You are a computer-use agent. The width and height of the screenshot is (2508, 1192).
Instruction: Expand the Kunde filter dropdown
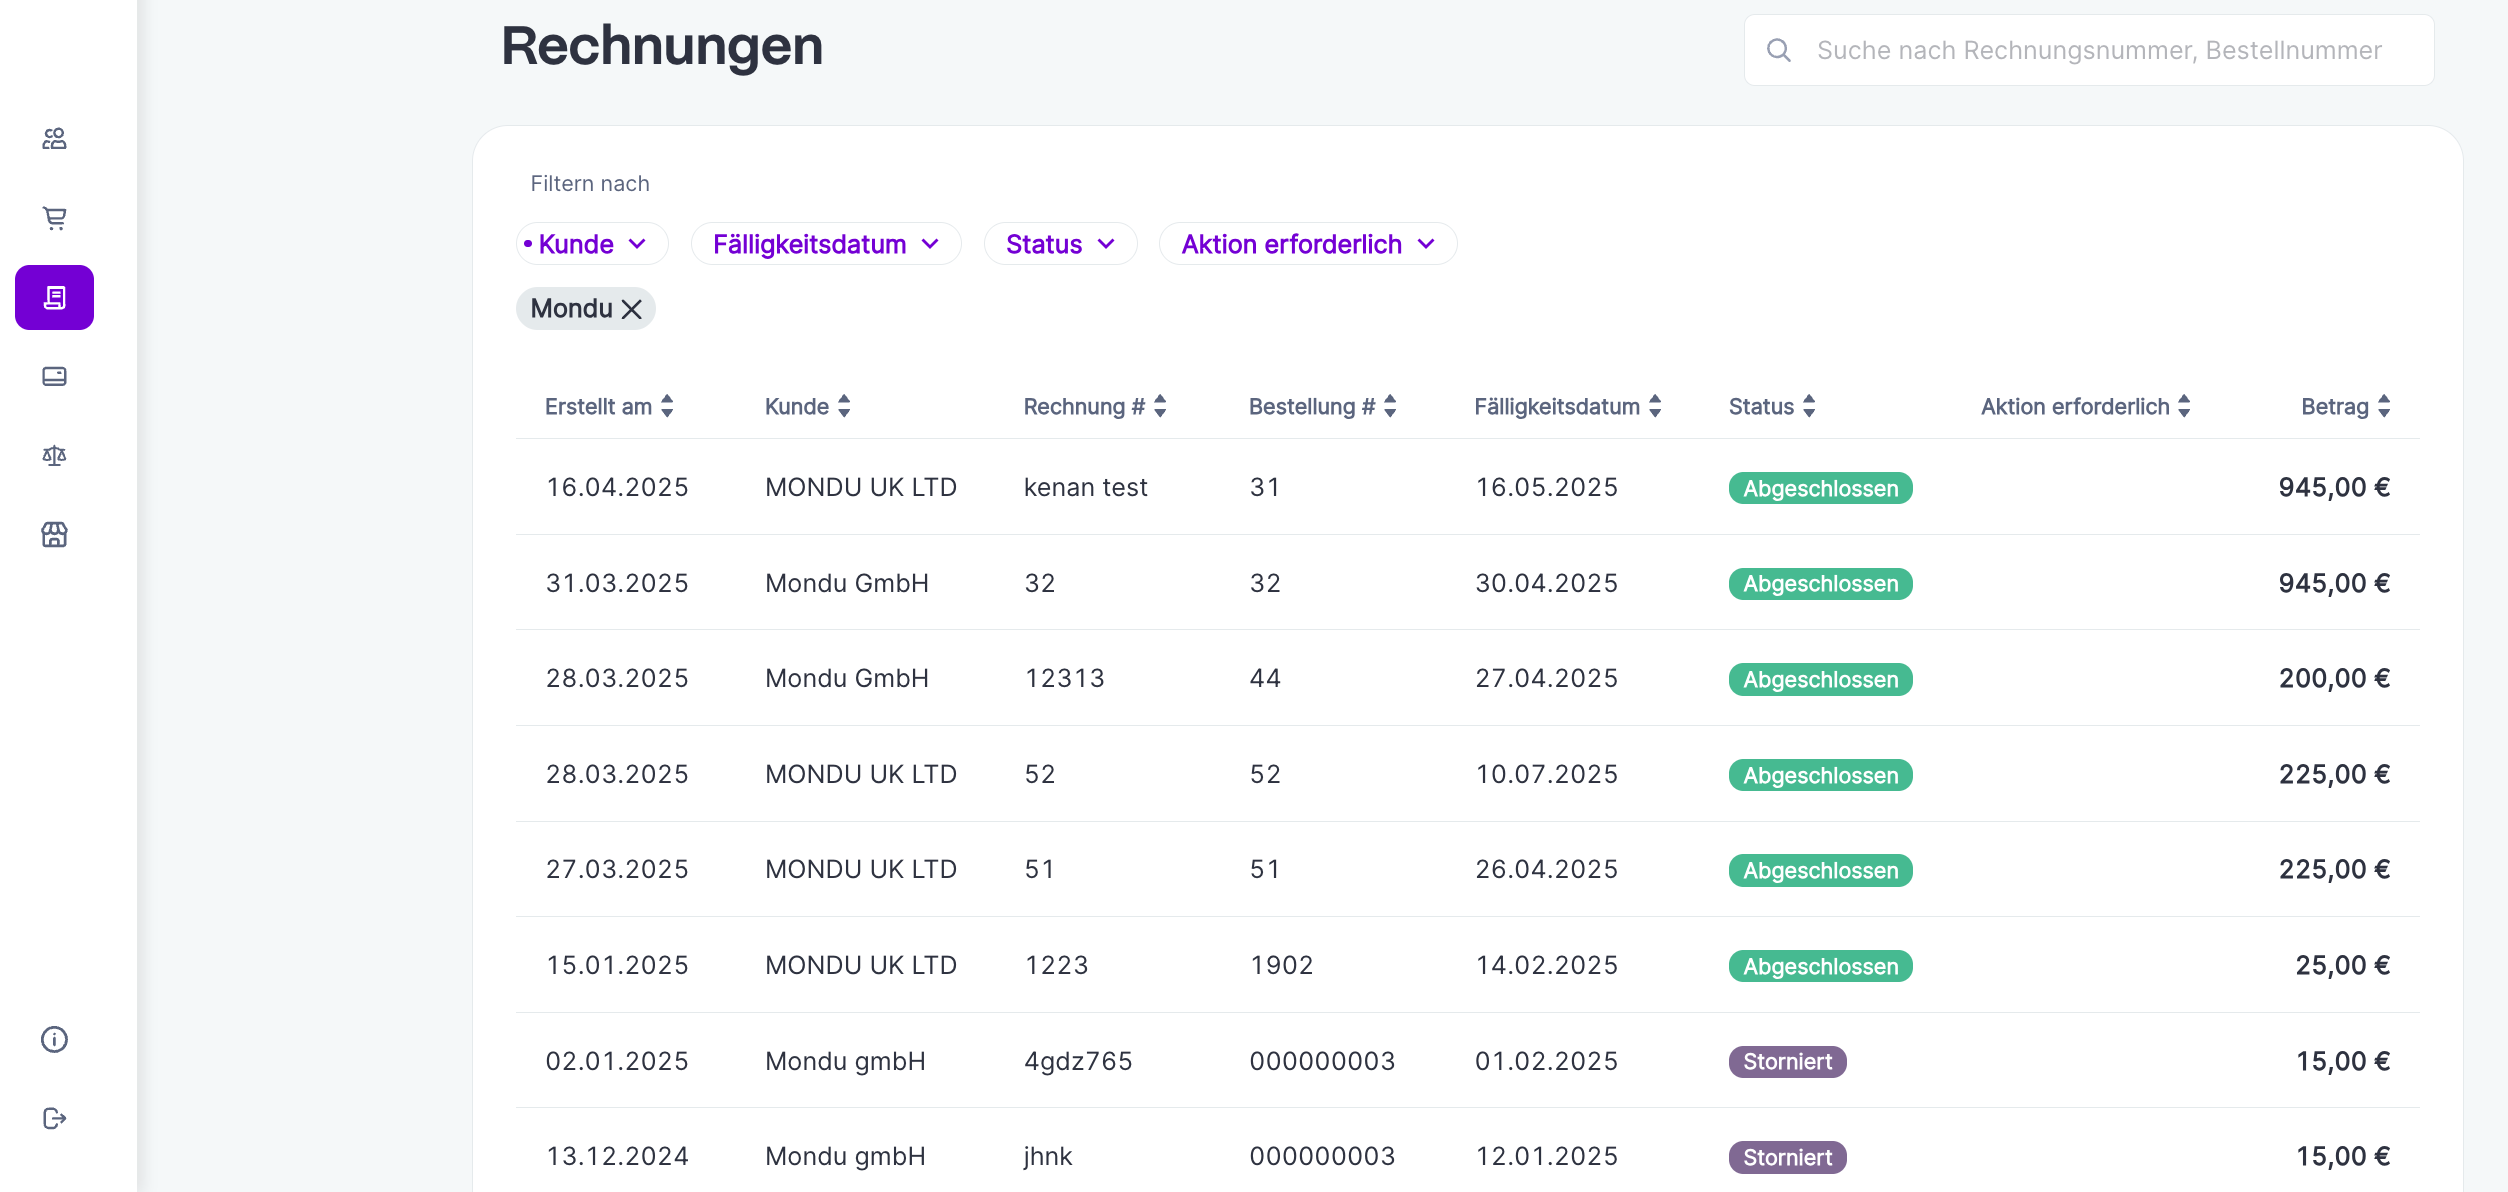pyautogui.click(x=592, y=244)
